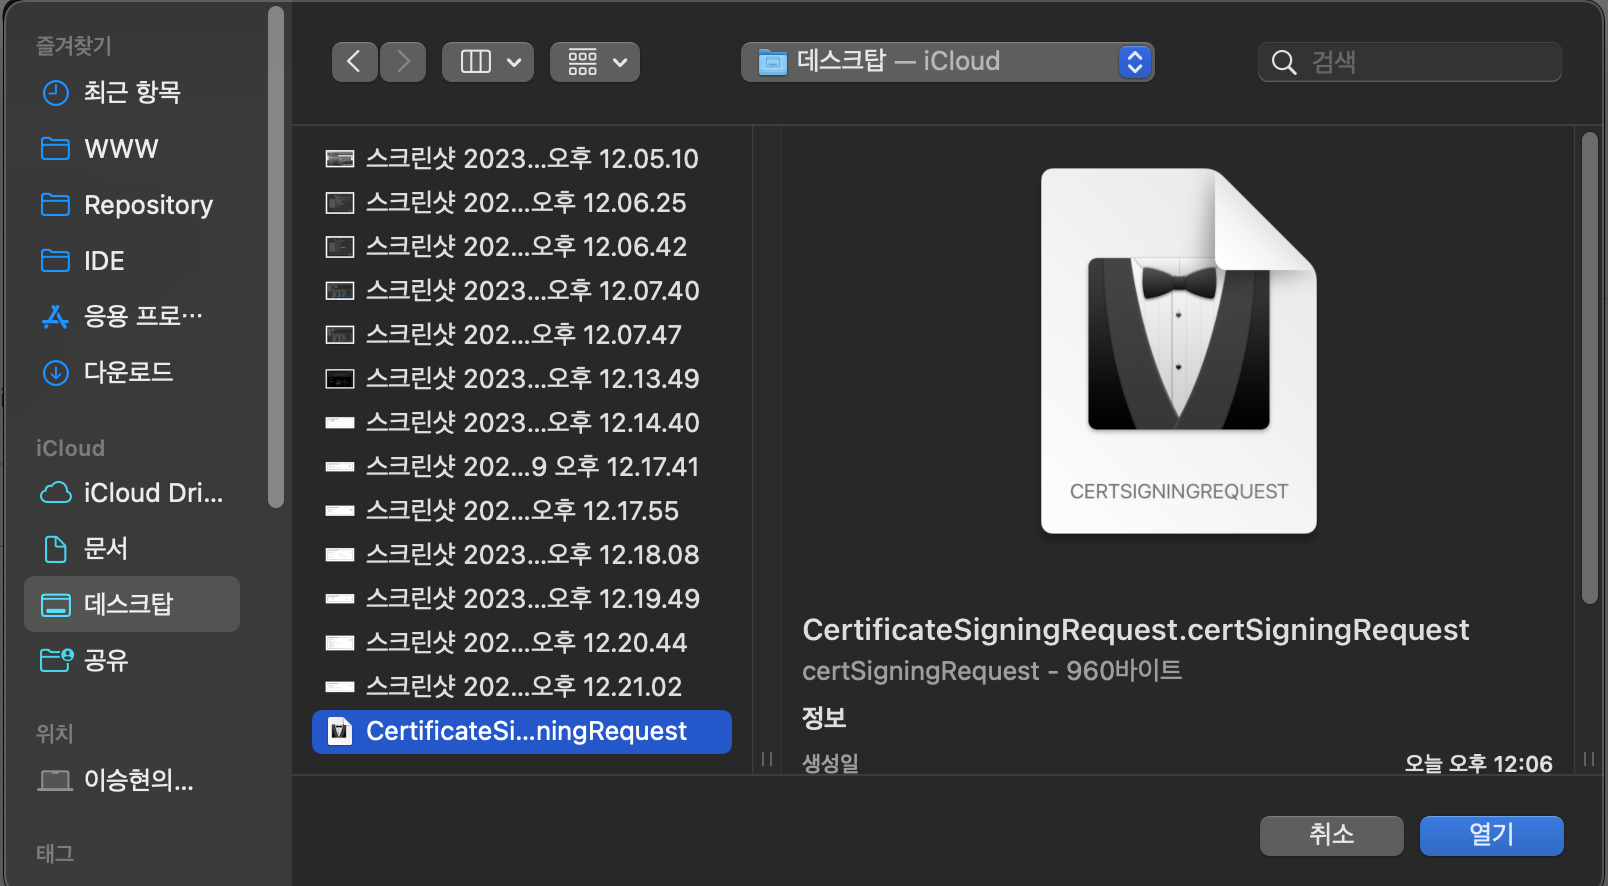This screenshot has height=886, width=1608.
Task: Open the 데스크탑 — iCloud location popup
Action: click(x=947, y=62)
